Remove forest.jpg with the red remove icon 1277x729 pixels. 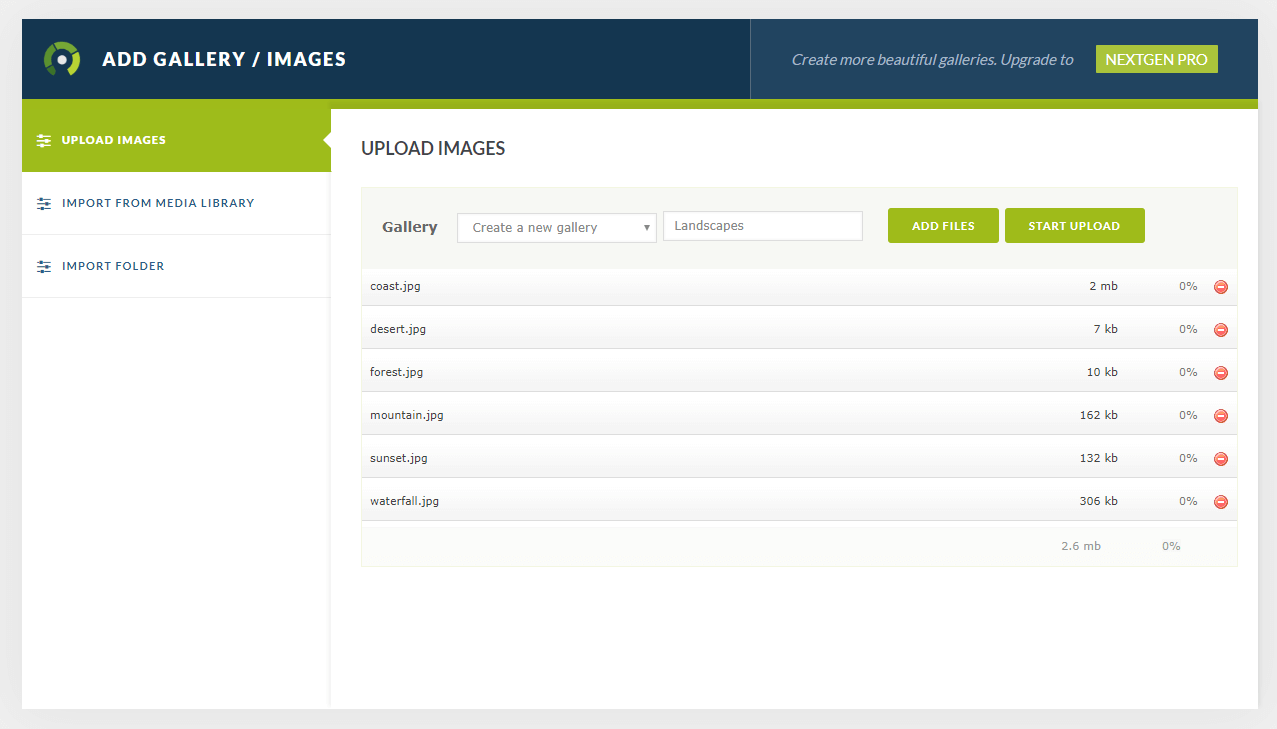point(1220,372)
